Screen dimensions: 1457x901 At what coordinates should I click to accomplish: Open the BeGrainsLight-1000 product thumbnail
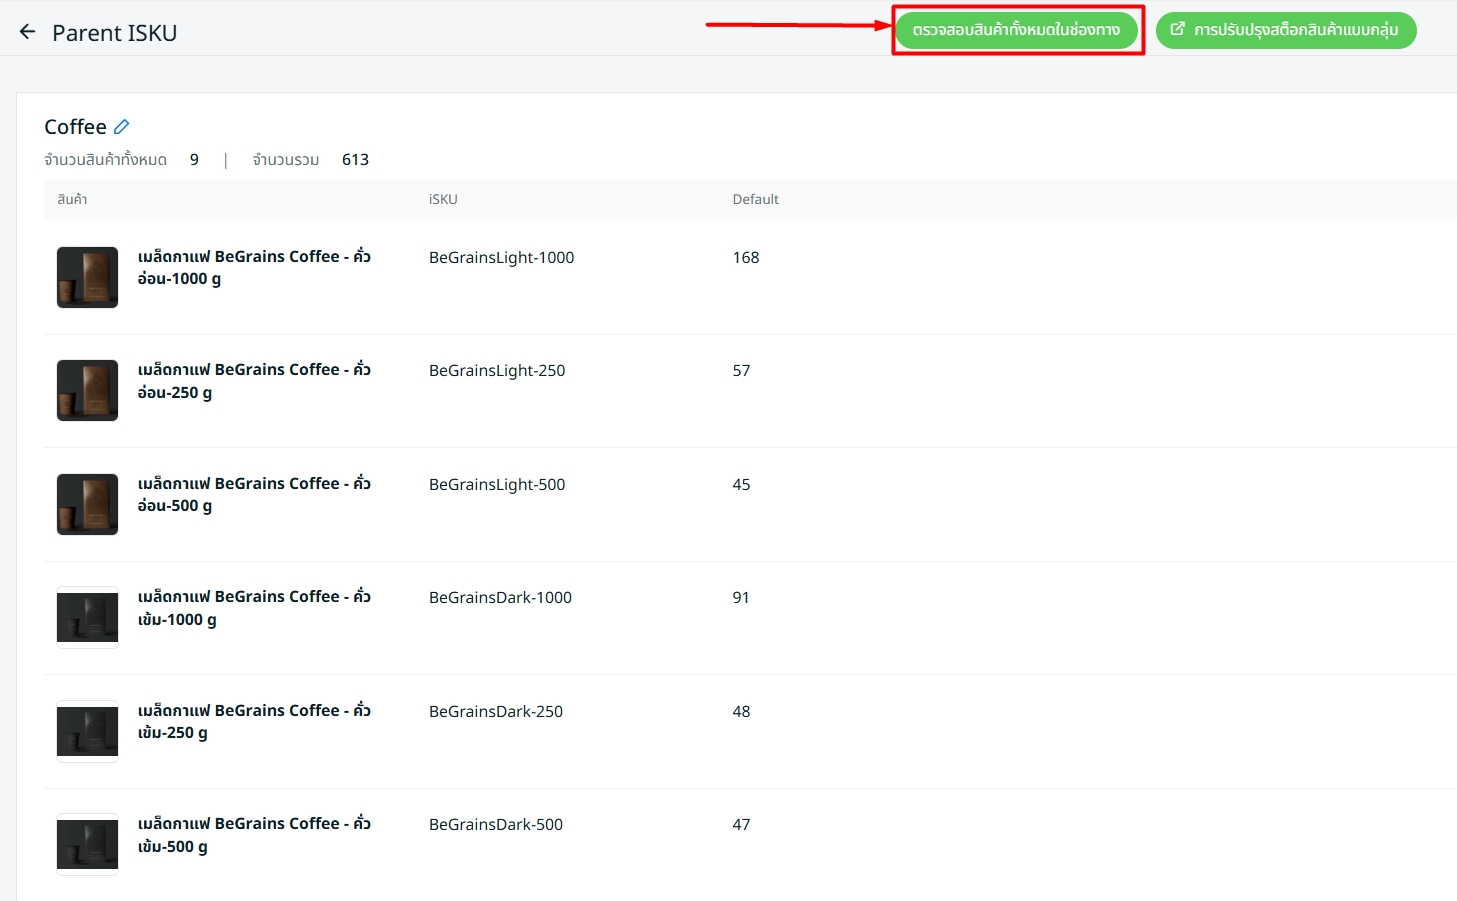pos(88,277)
